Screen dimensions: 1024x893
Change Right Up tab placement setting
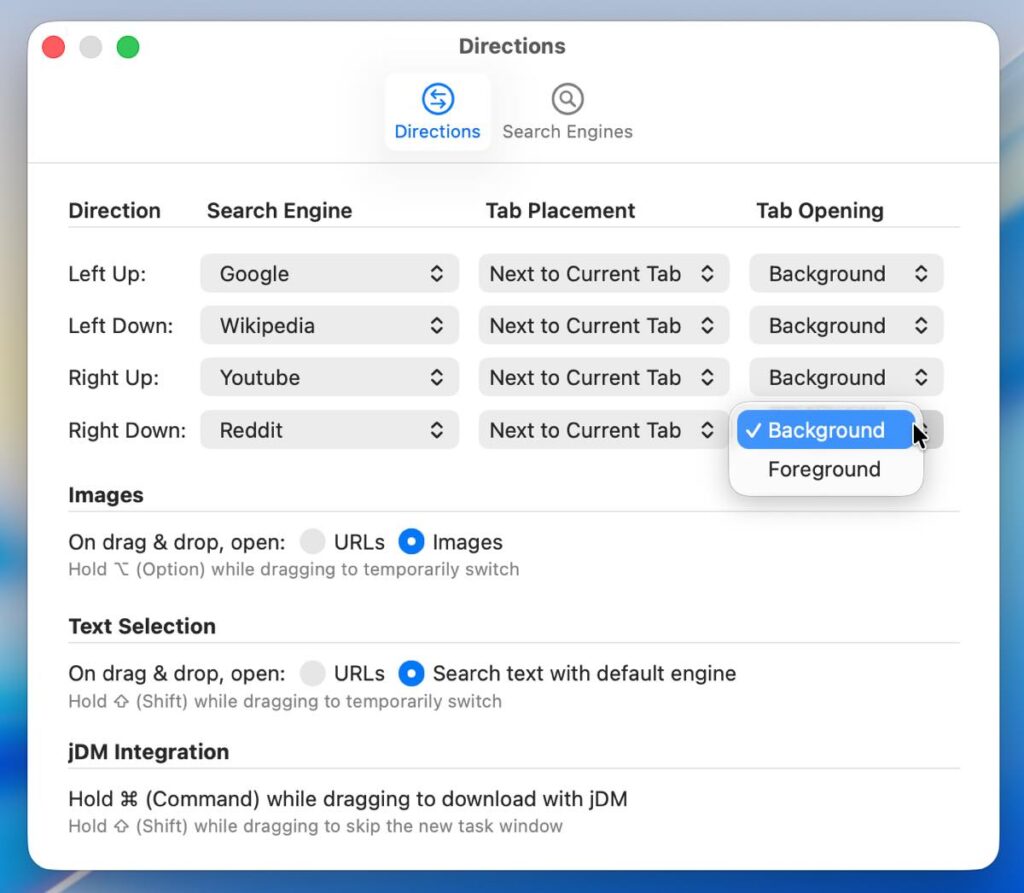603,378
